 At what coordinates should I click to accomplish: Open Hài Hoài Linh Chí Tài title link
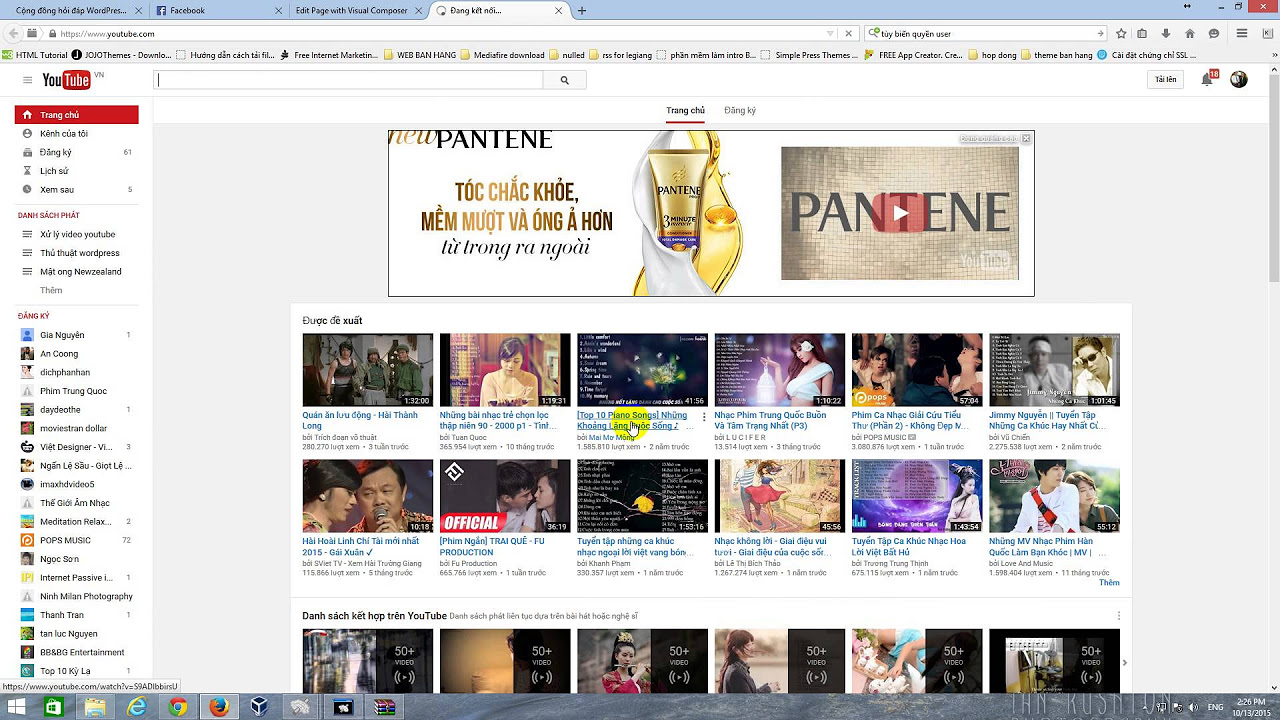(361, 546)
